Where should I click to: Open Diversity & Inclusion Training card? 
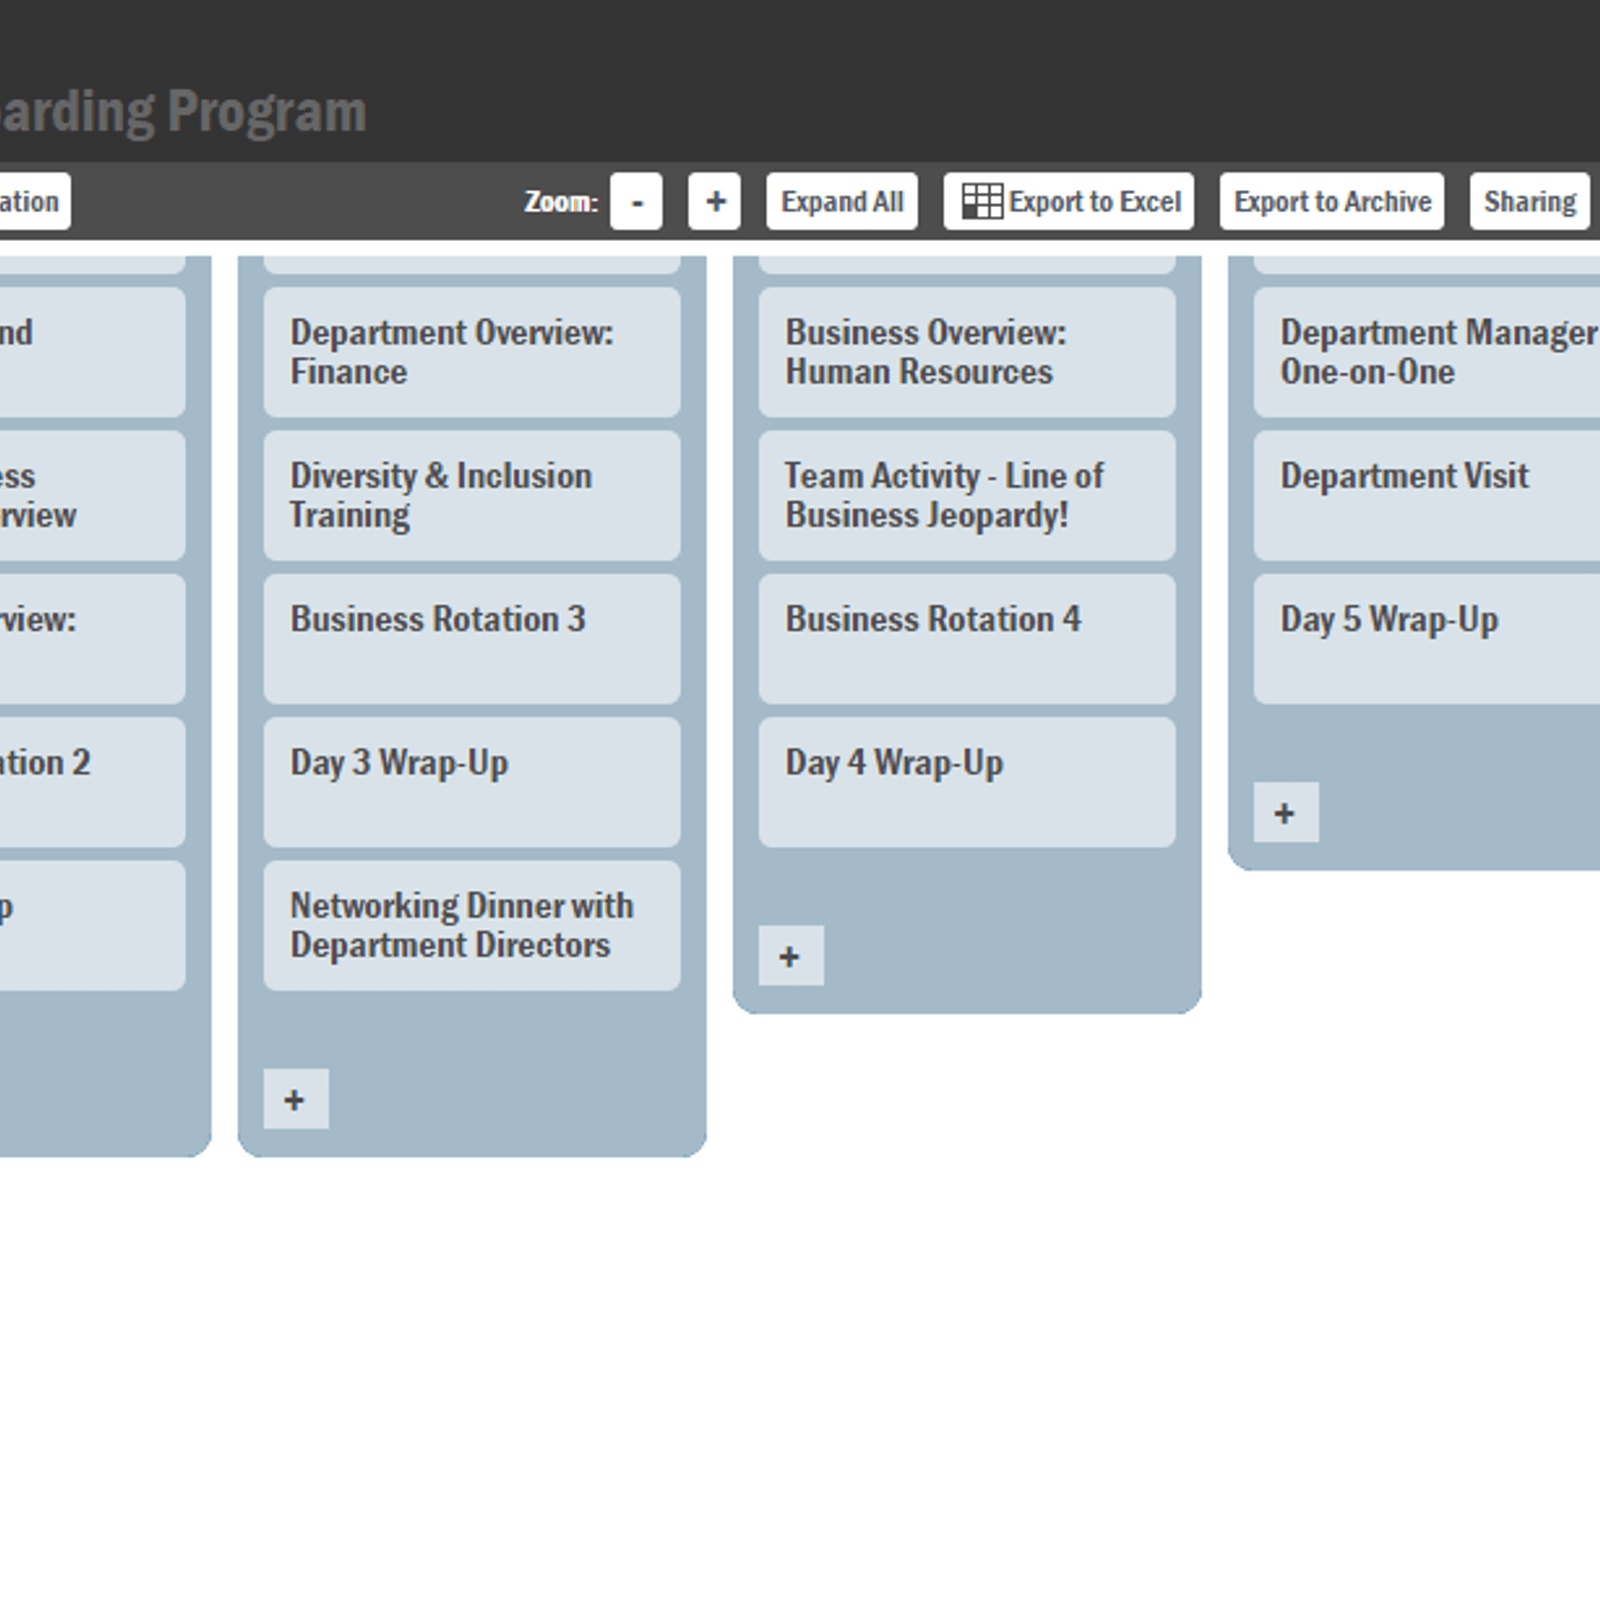click(471, 496)
